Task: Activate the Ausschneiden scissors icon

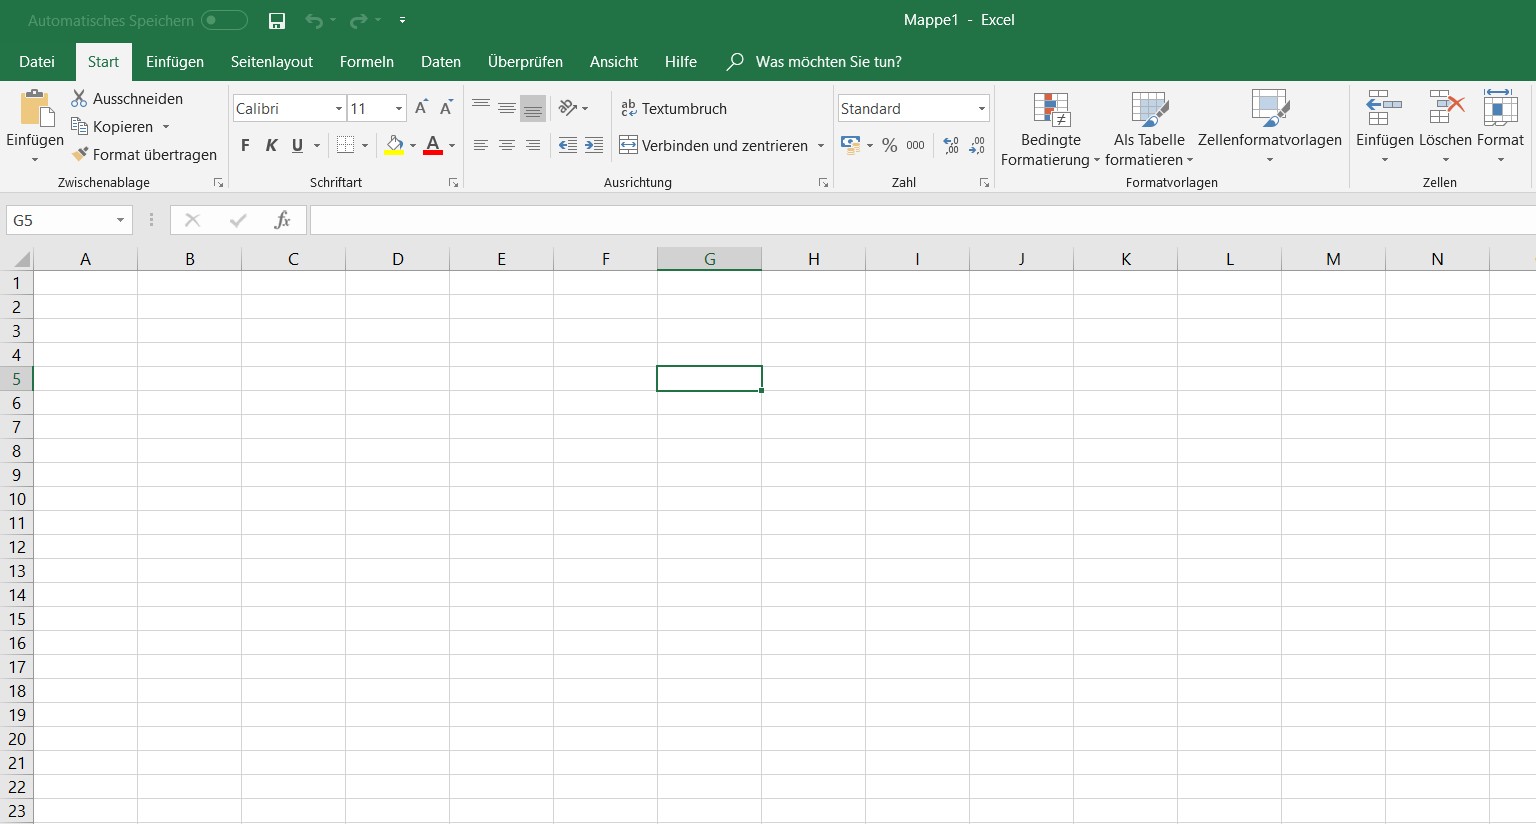Action: click(78, 98)
